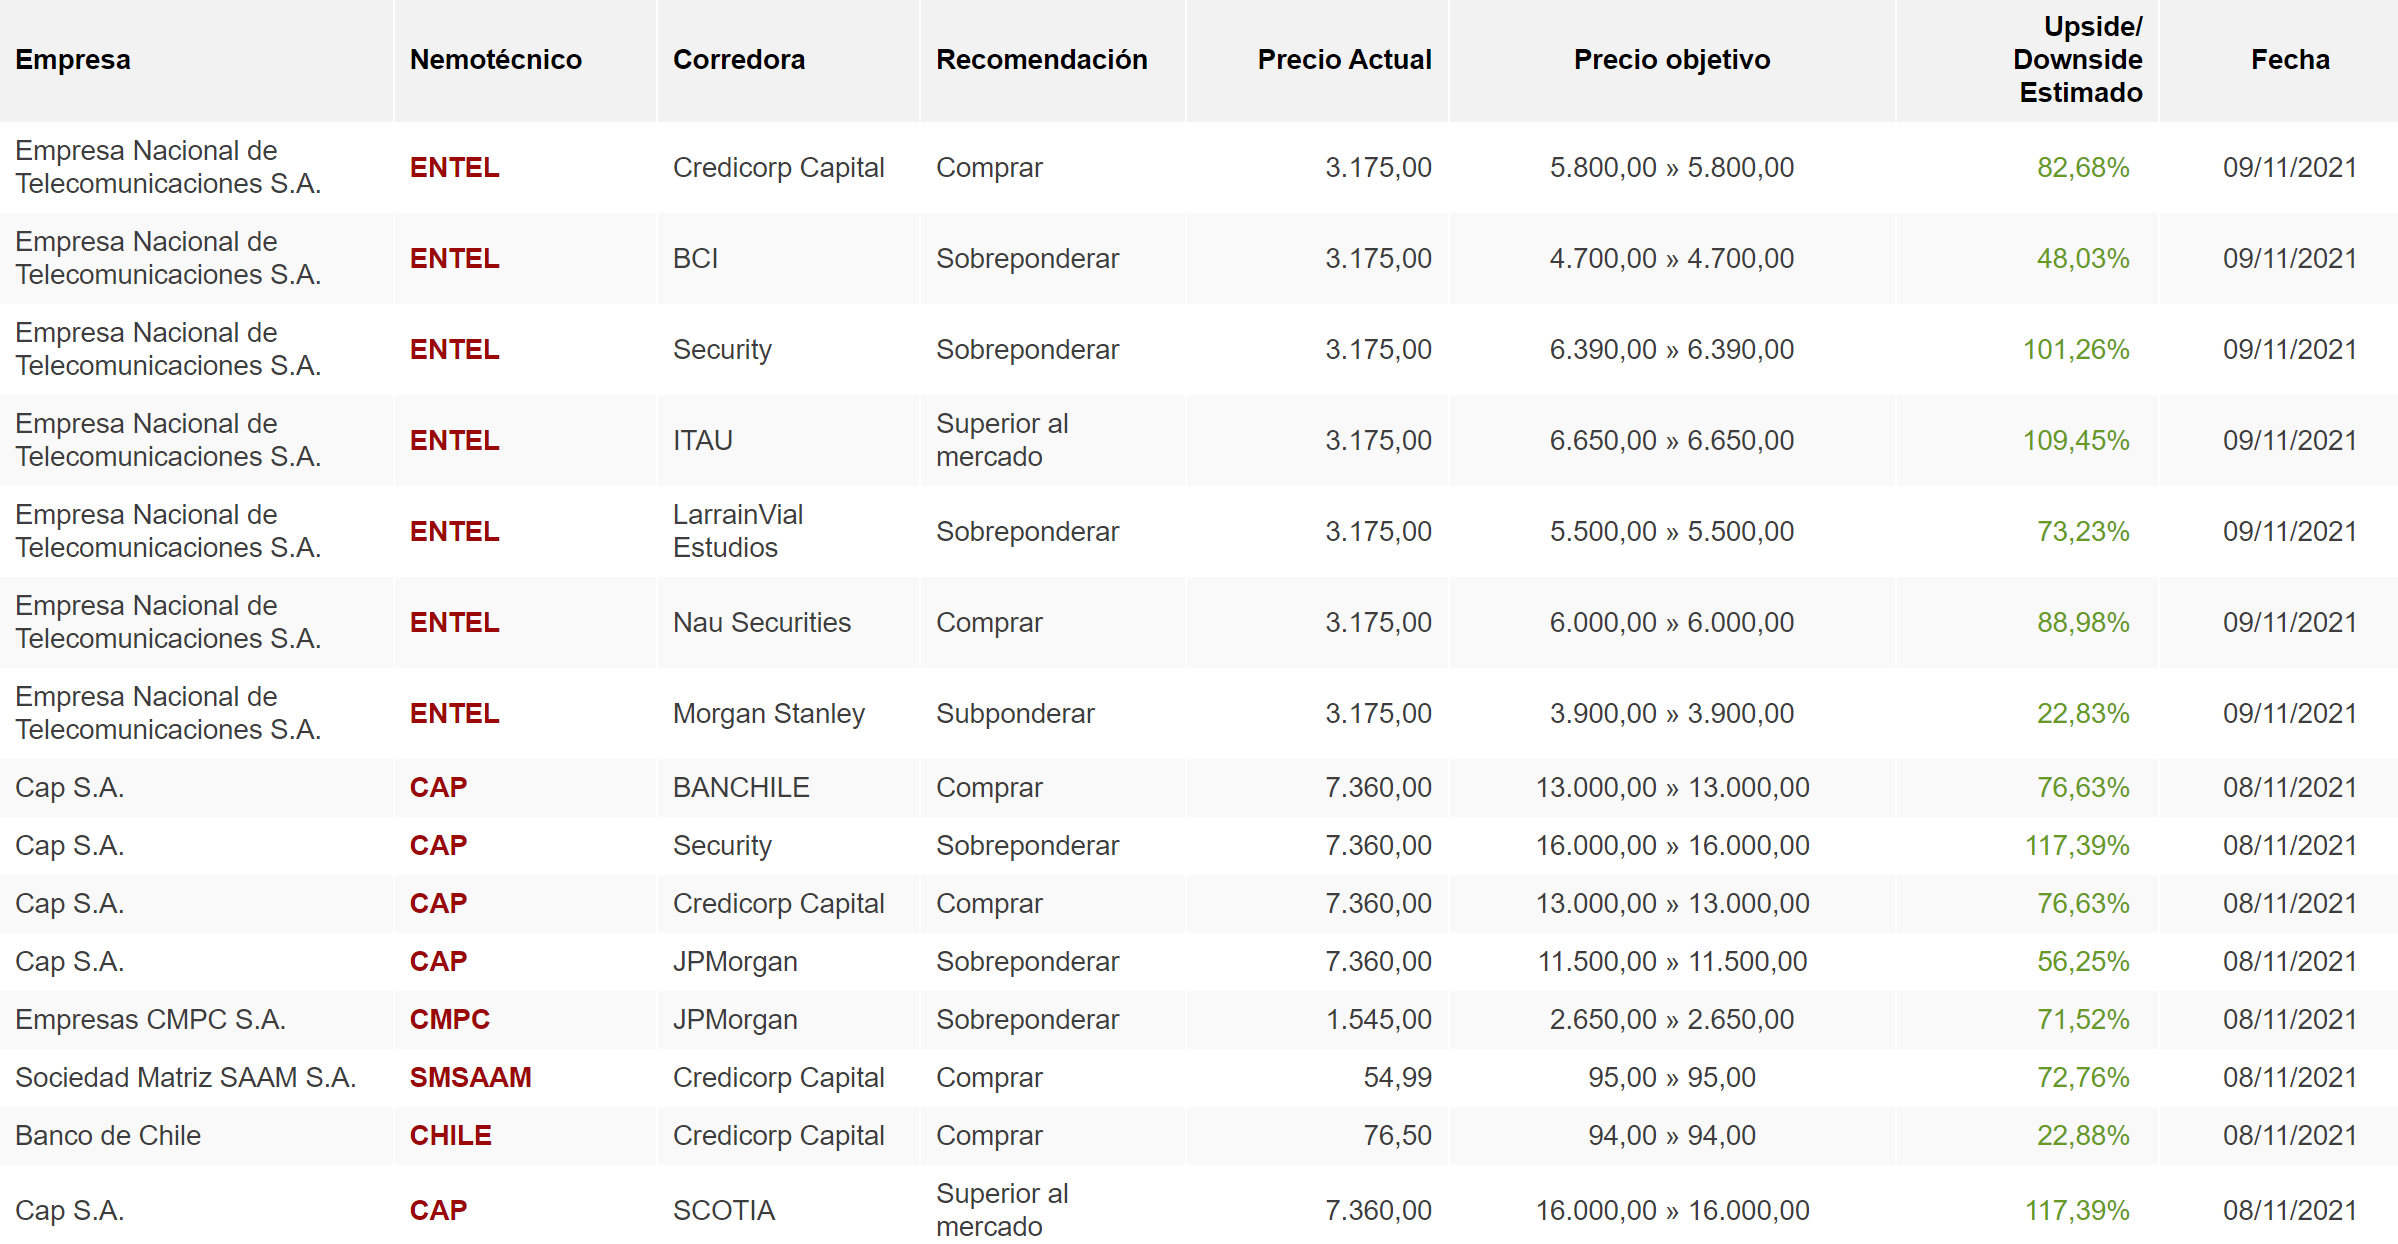This screenshot has height=1244, width=2398.
Task: Select the Precio objetivo column header
Action: [x=1671, y=60]
